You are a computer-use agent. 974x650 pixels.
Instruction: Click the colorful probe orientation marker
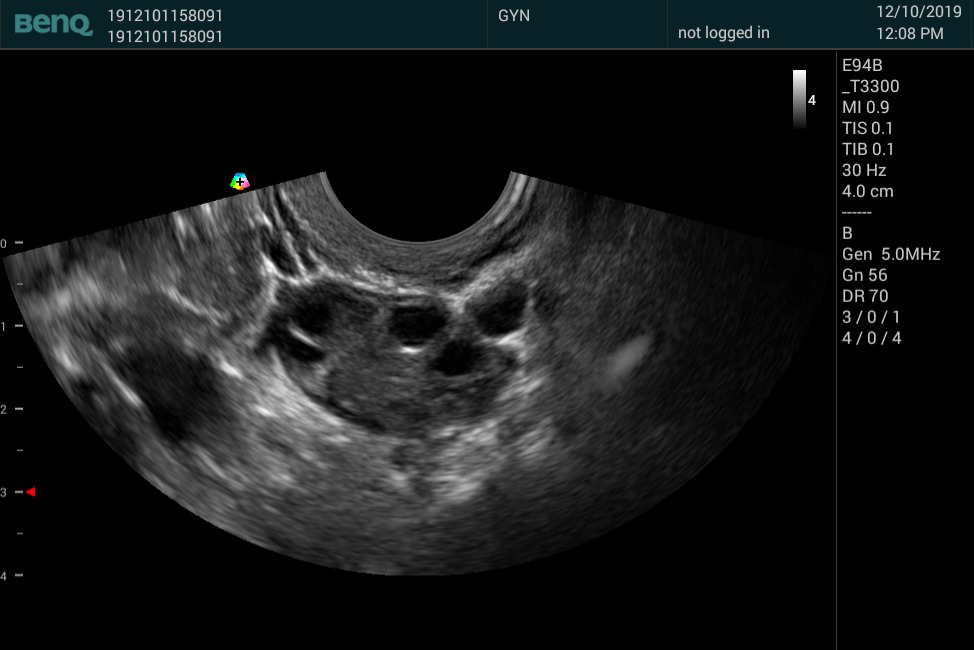[x=240, y=181]
